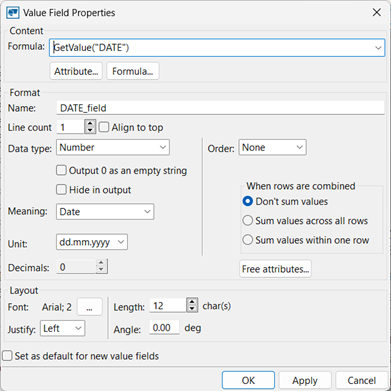Enable Align to top checkbox
This screenshot has height=392, width=391.
[104, 127]
